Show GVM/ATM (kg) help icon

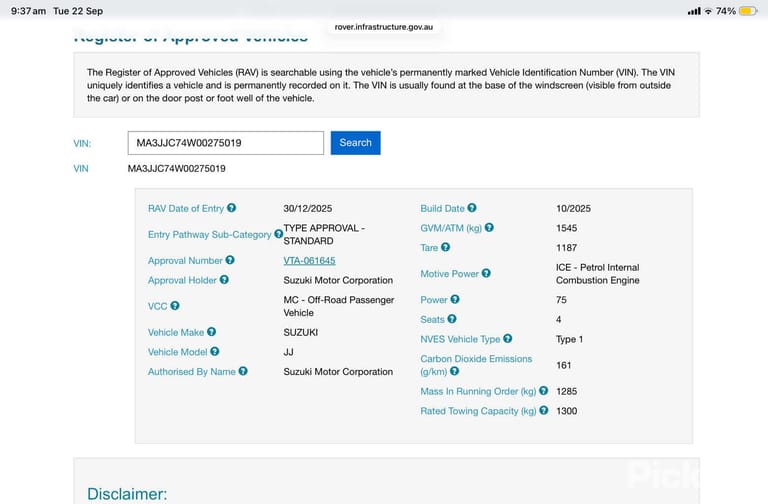489,227
